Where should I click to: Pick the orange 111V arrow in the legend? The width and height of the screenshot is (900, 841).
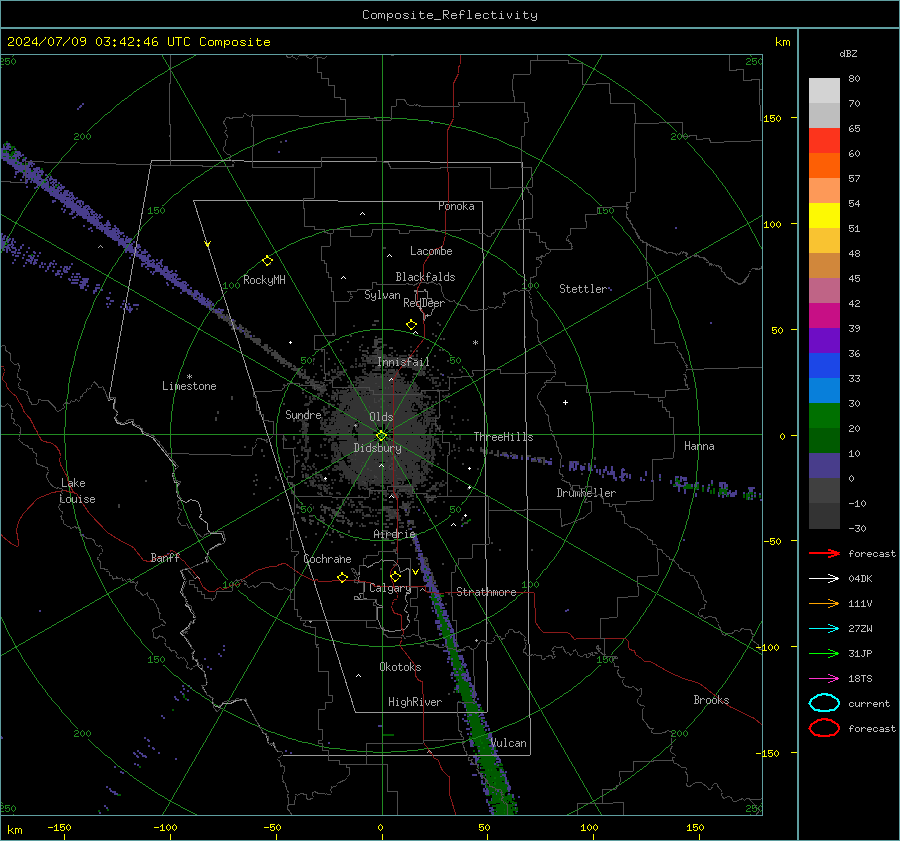point(824,603)
